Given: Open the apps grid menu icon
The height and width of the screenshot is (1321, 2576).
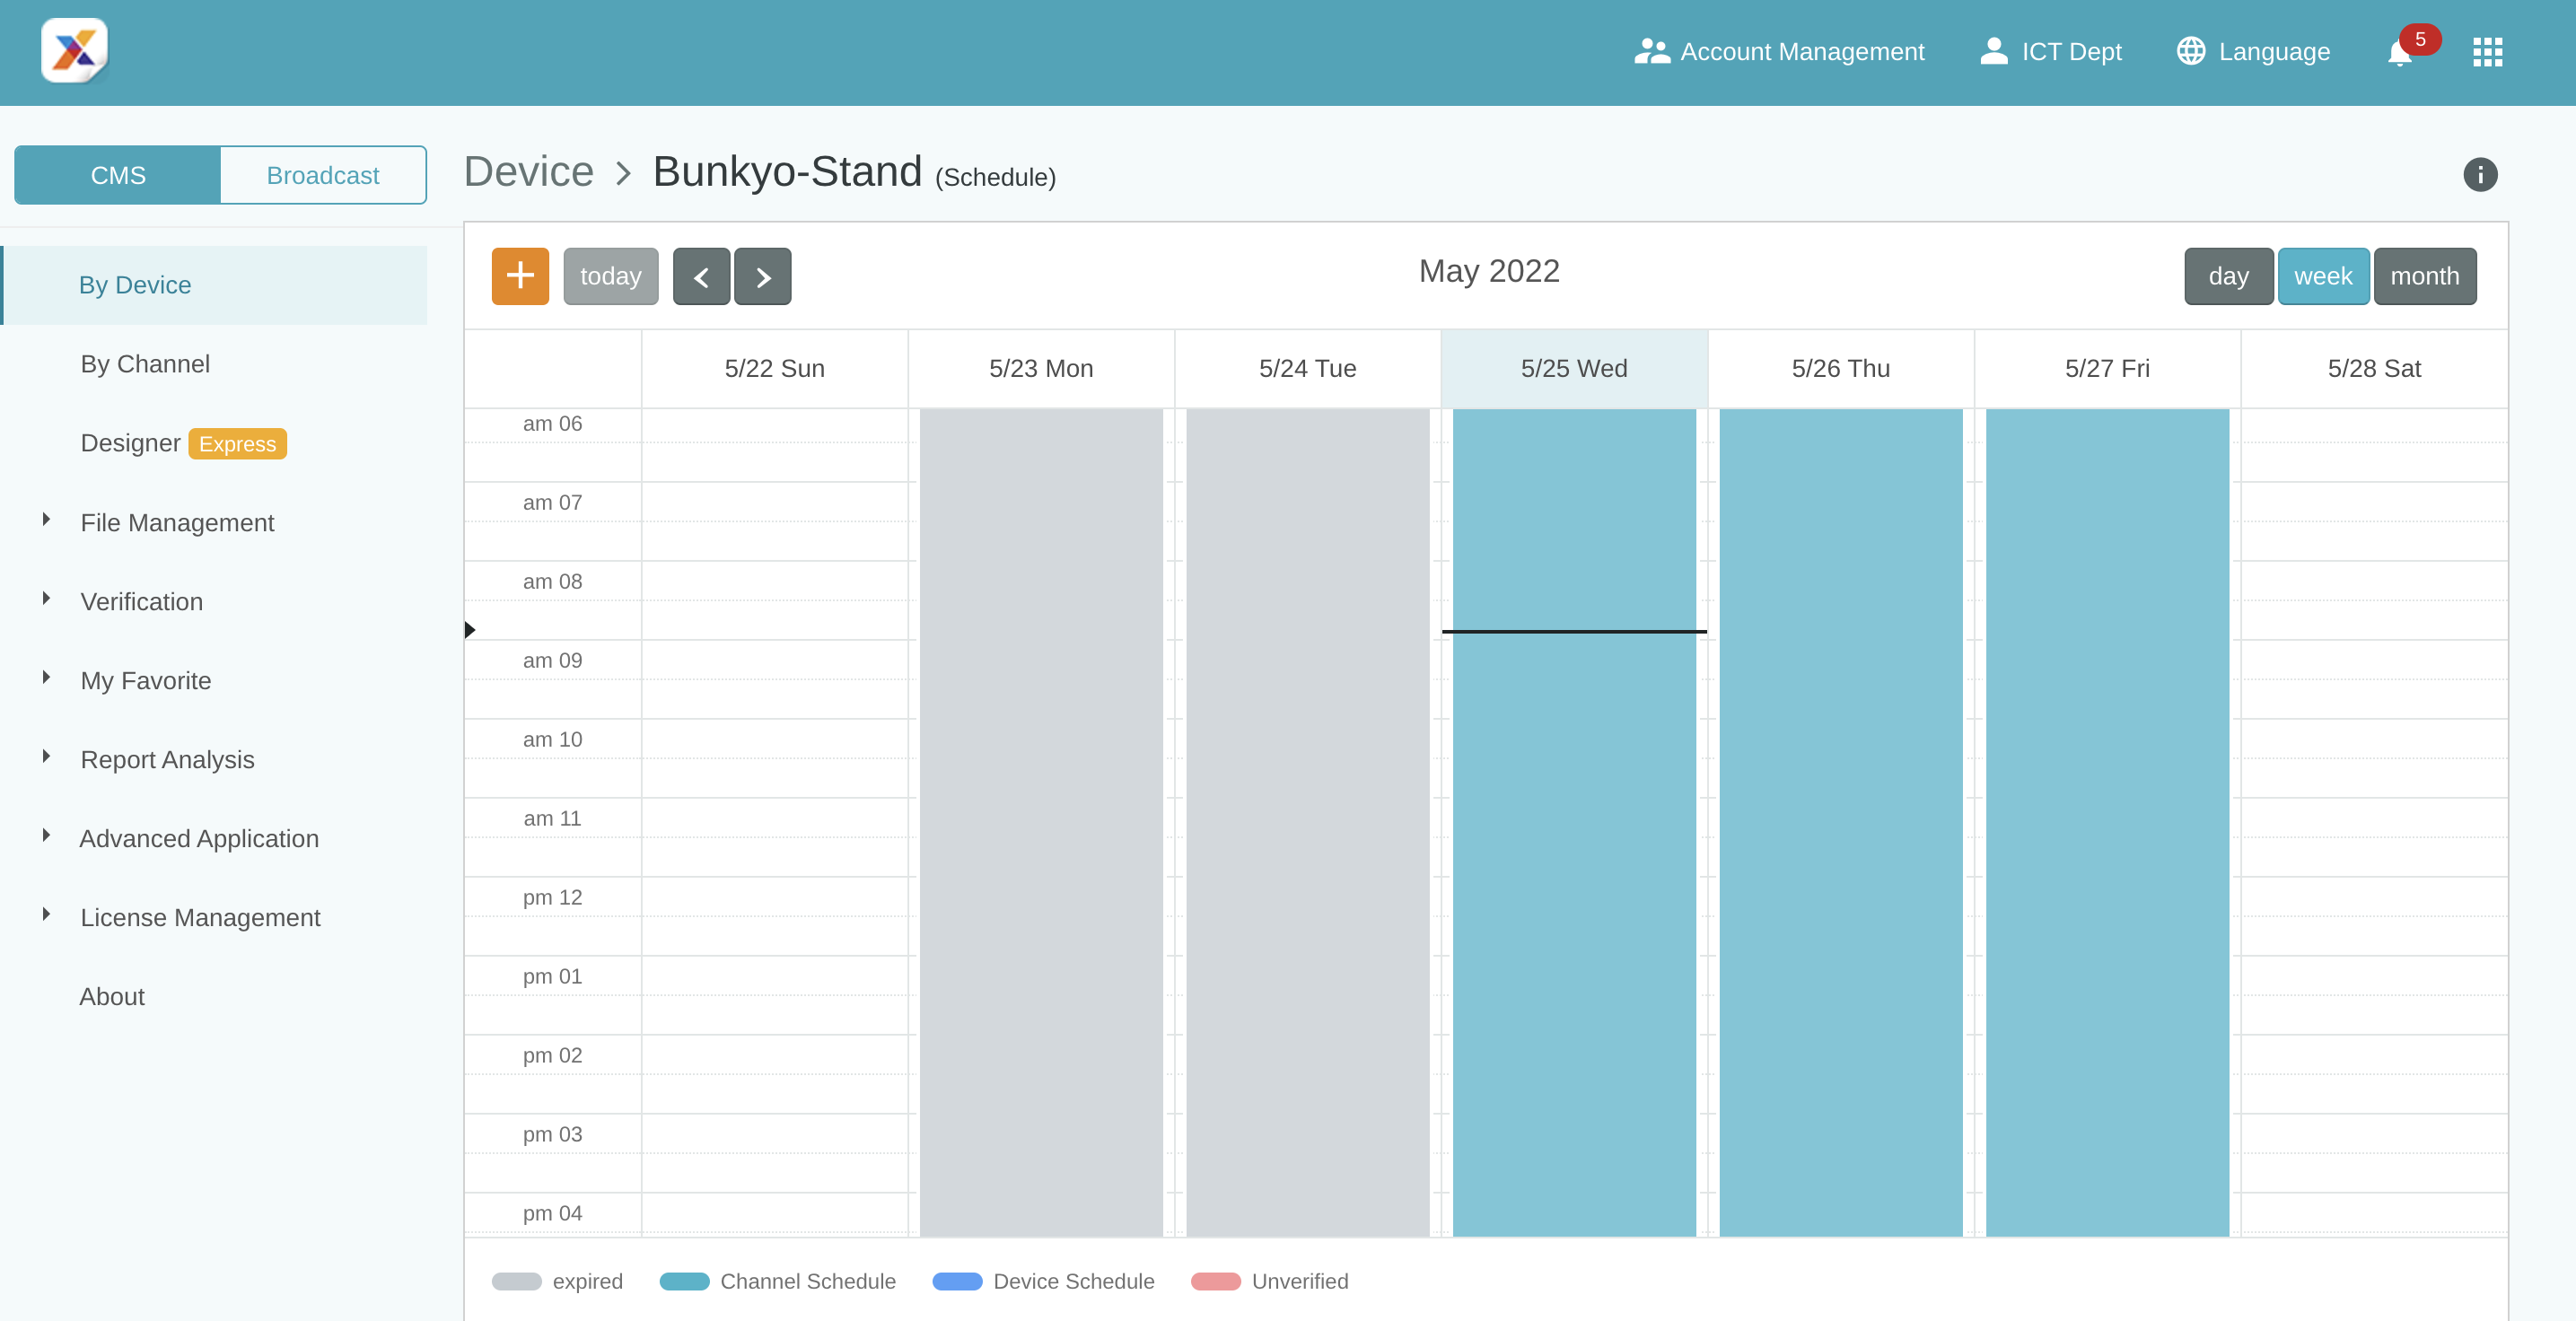Looking at the screenshot, I should coord(2487,52).
